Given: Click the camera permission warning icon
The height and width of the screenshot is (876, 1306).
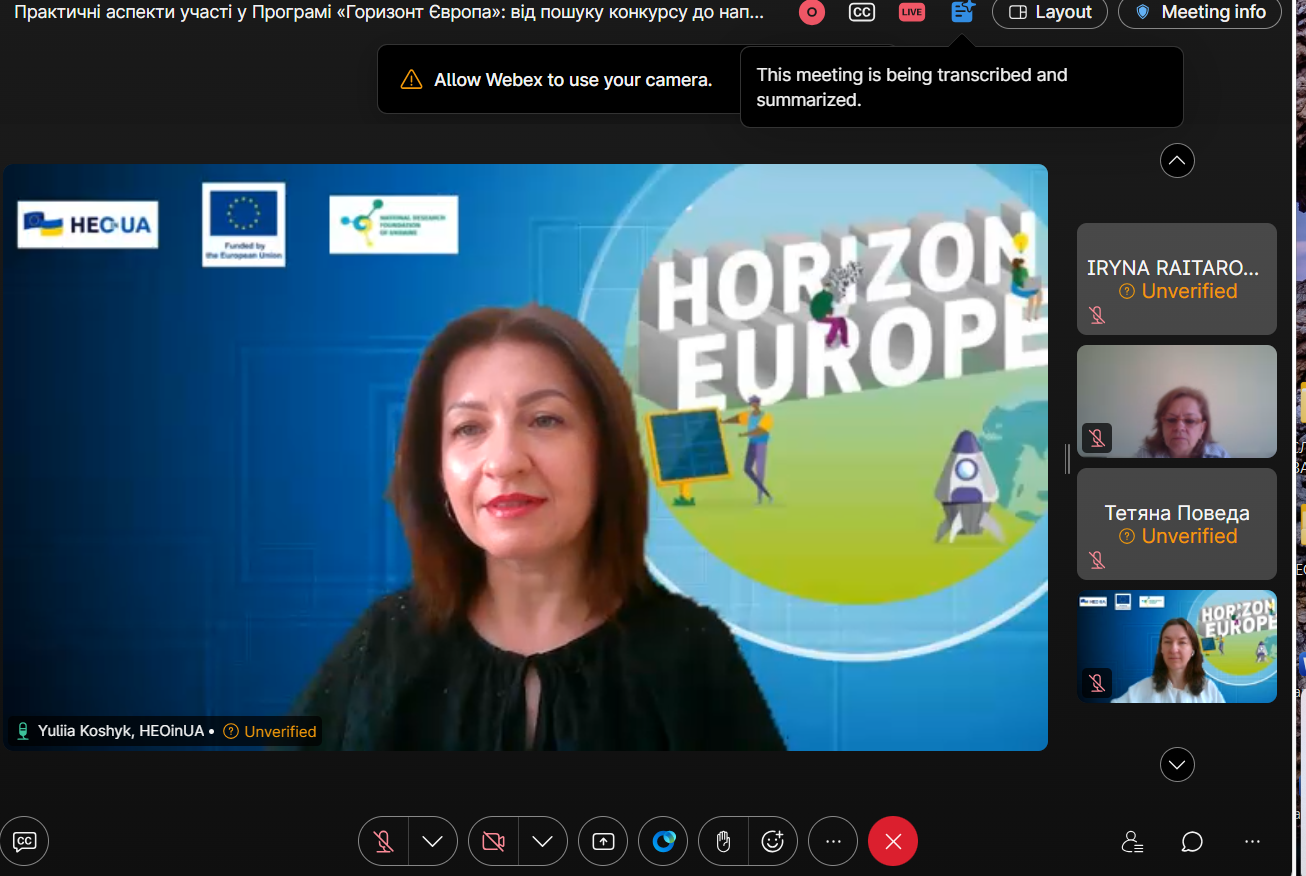Looking at the screenshot, I should pos(411,80).
